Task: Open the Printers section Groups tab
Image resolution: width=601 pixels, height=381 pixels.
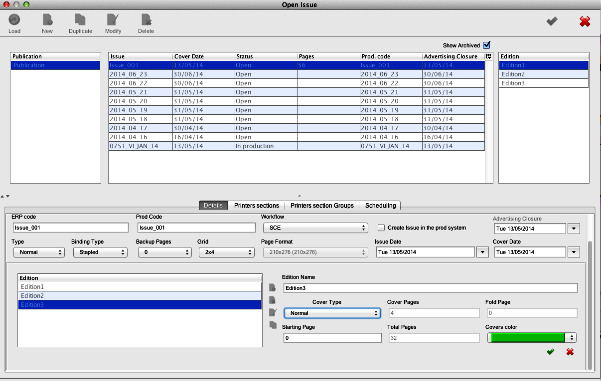Action: coord(322,205)
